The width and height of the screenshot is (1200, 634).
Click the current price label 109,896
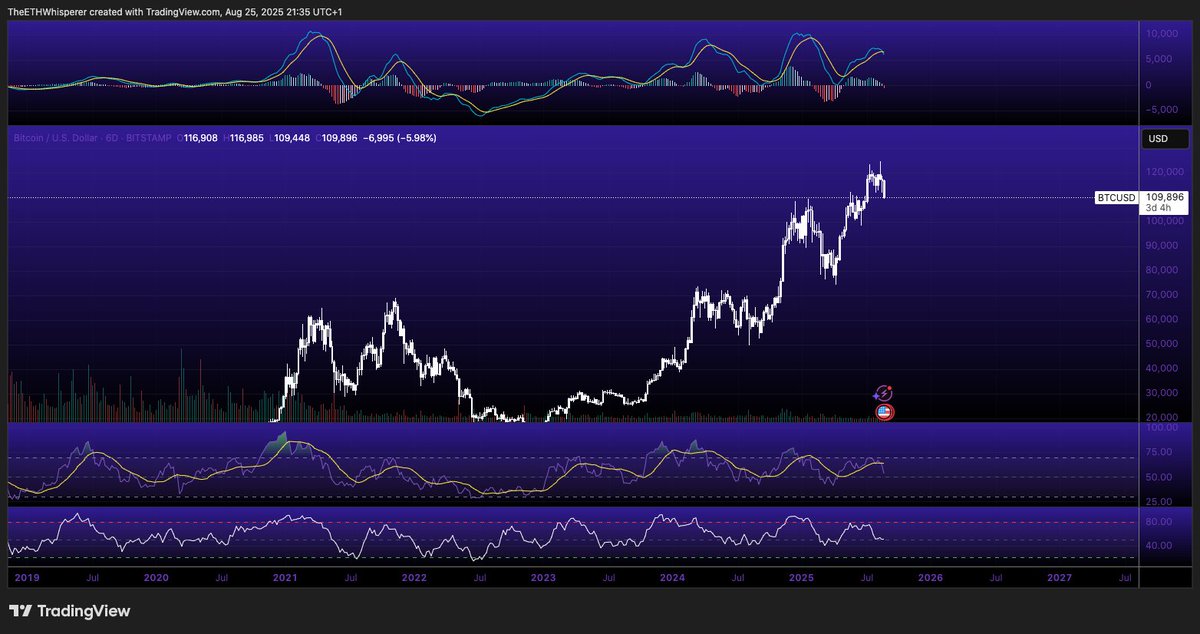tap(1164, 197)
